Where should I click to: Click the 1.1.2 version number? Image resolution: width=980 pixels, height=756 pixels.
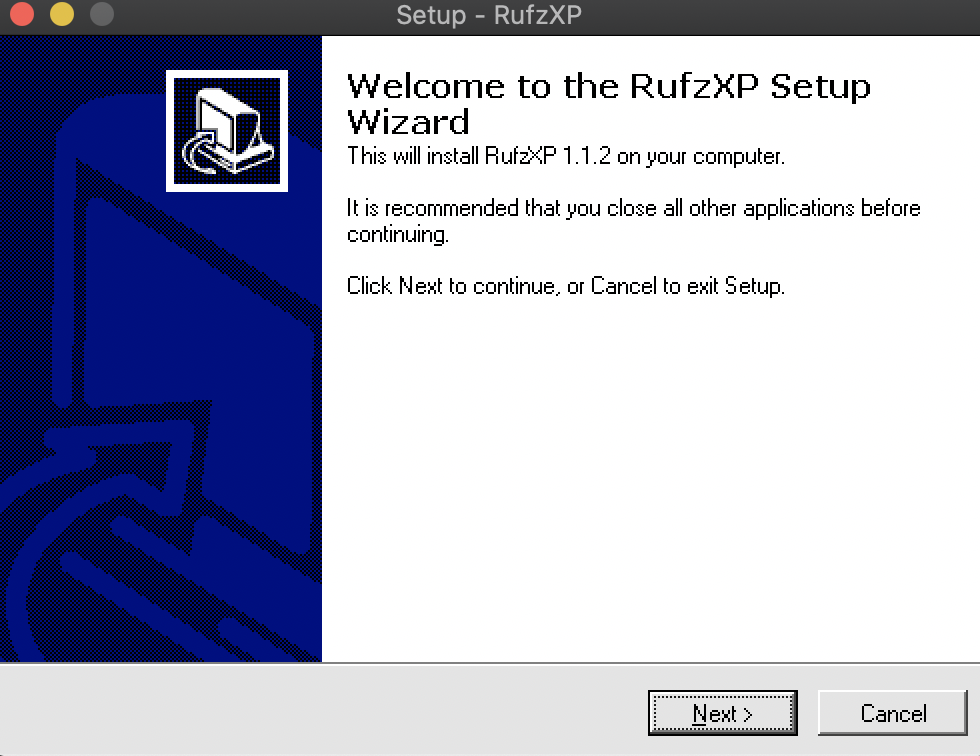pos(586,155)
